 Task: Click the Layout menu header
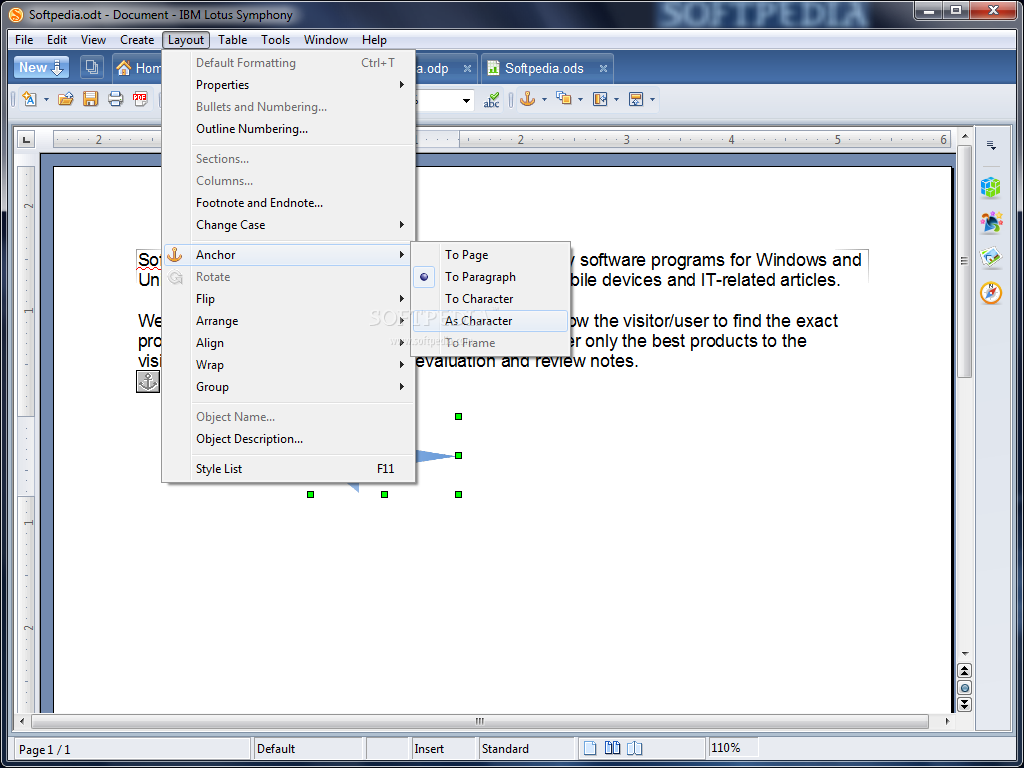[186, 40]
